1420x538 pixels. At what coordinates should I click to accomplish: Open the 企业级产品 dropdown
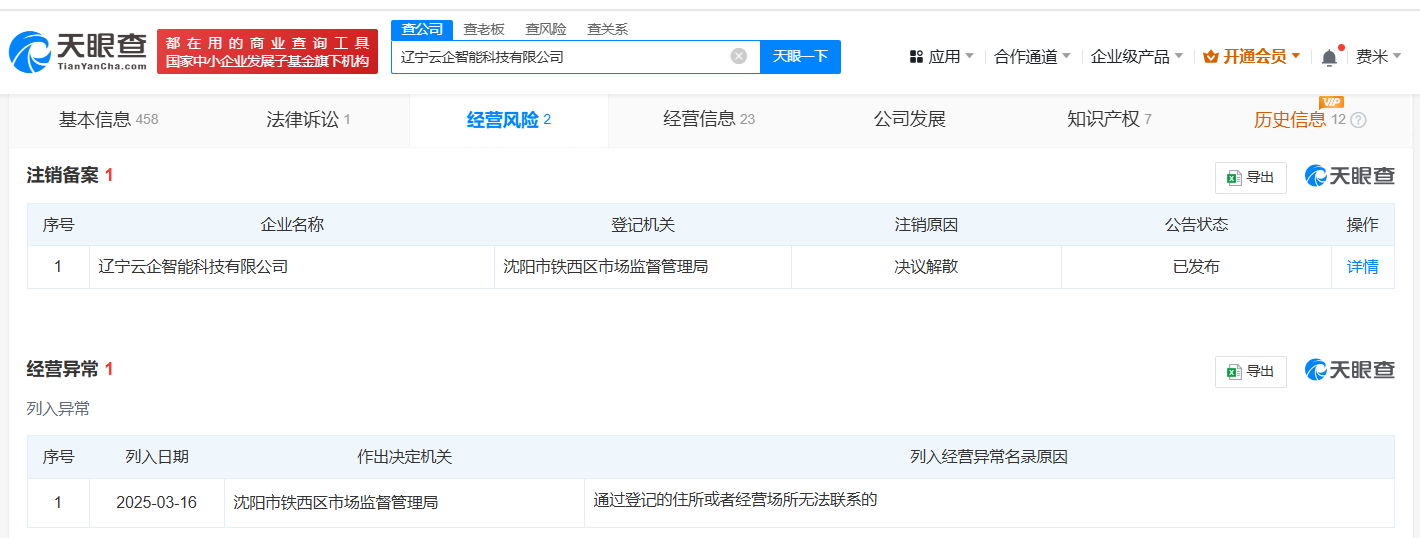pyautogui.click(x=1137, y=57)
